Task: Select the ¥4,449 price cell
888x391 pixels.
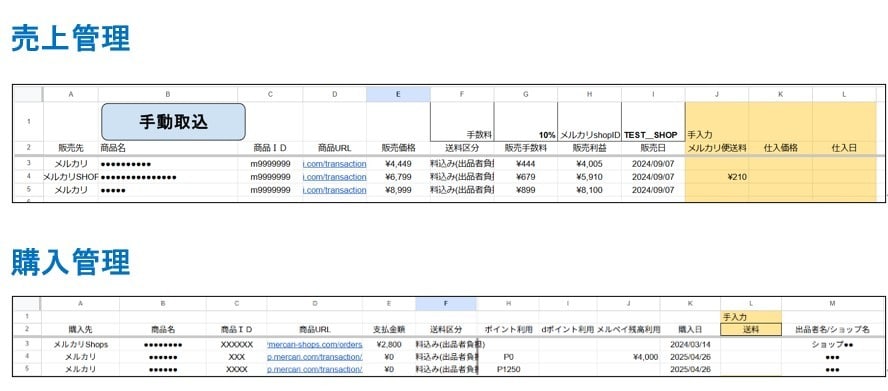Action: [x=398, y=164]
